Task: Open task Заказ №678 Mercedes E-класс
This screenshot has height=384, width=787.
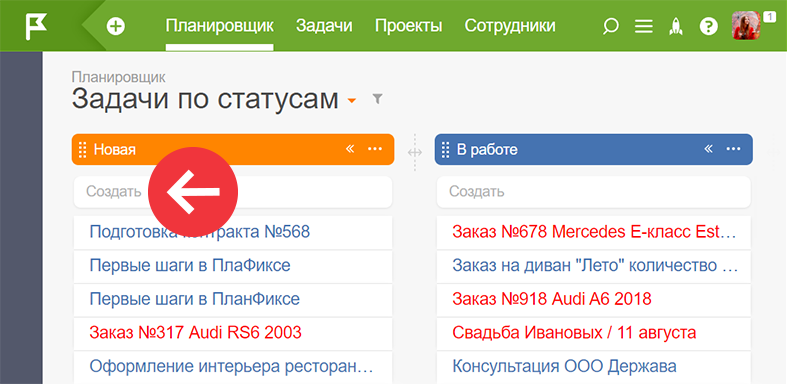Action: pyautogui.click(x=594, y=232)
